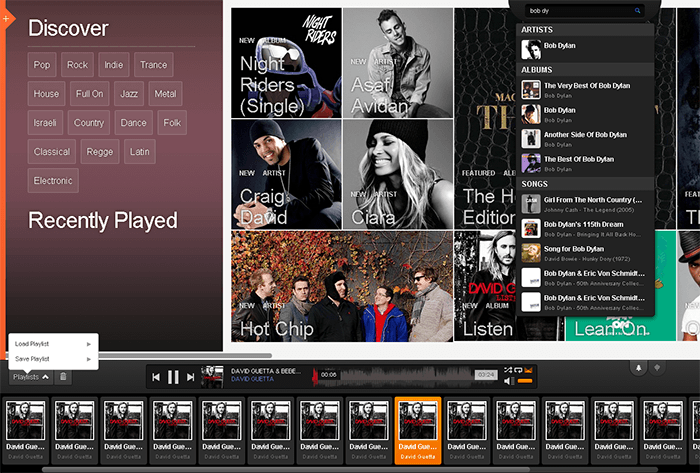Click the Discover heading
700x473 pixels.
(68, 28)
